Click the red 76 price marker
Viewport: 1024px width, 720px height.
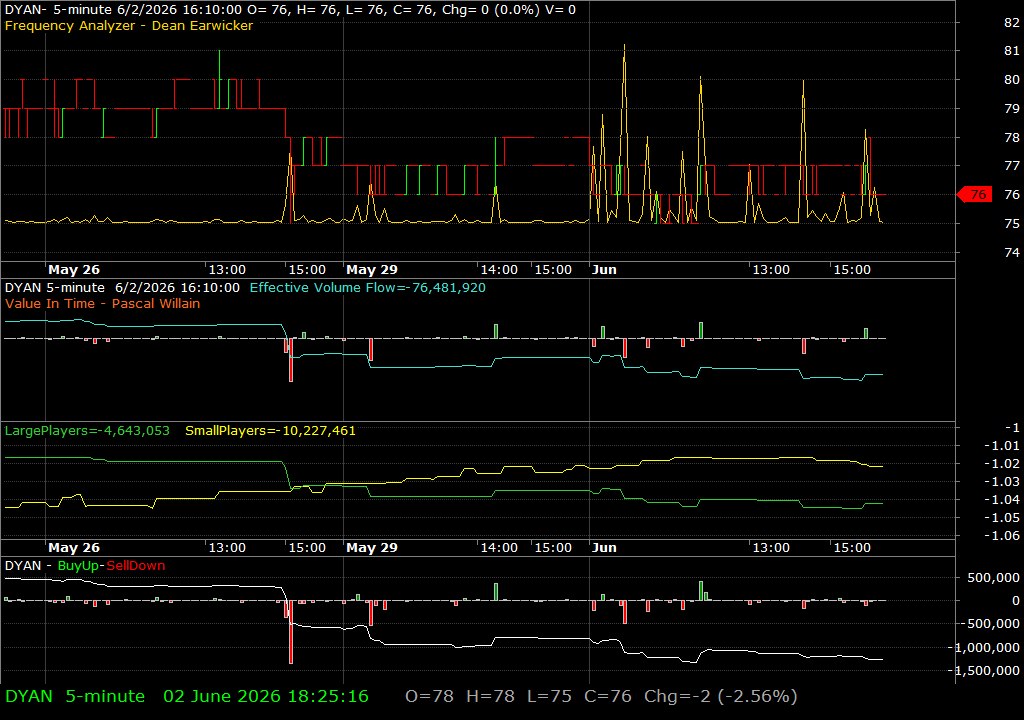point(974,194)
